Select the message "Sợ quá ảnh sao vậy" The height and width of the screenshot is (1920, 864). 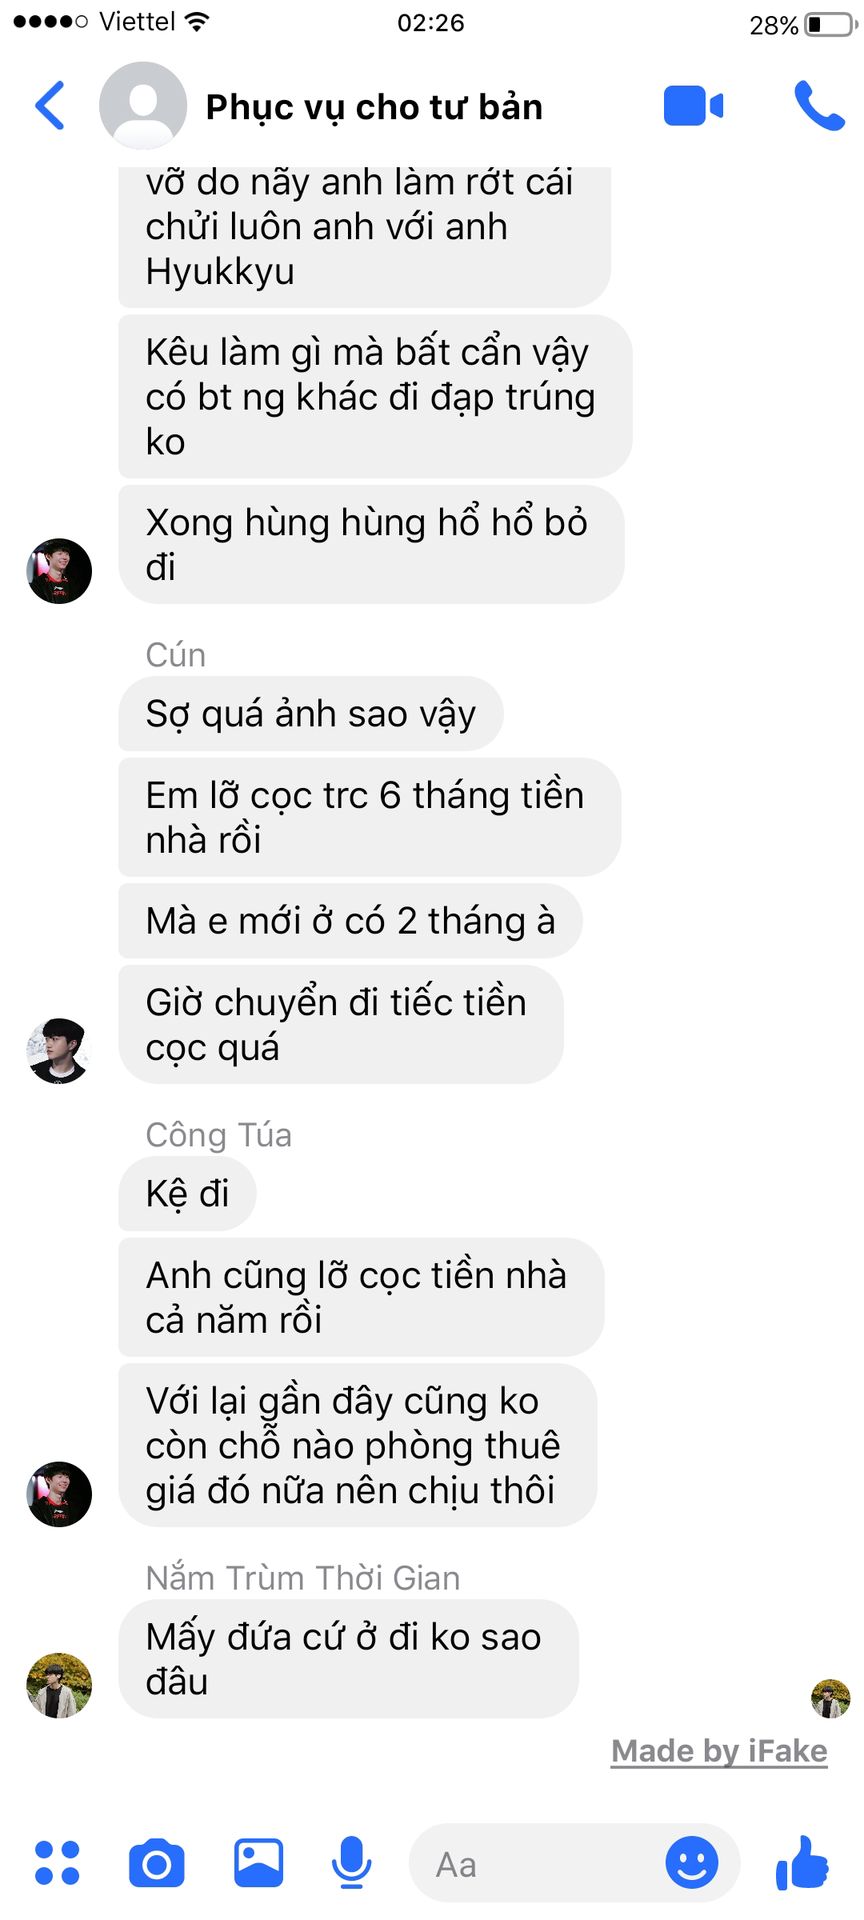tap(310, 714)
